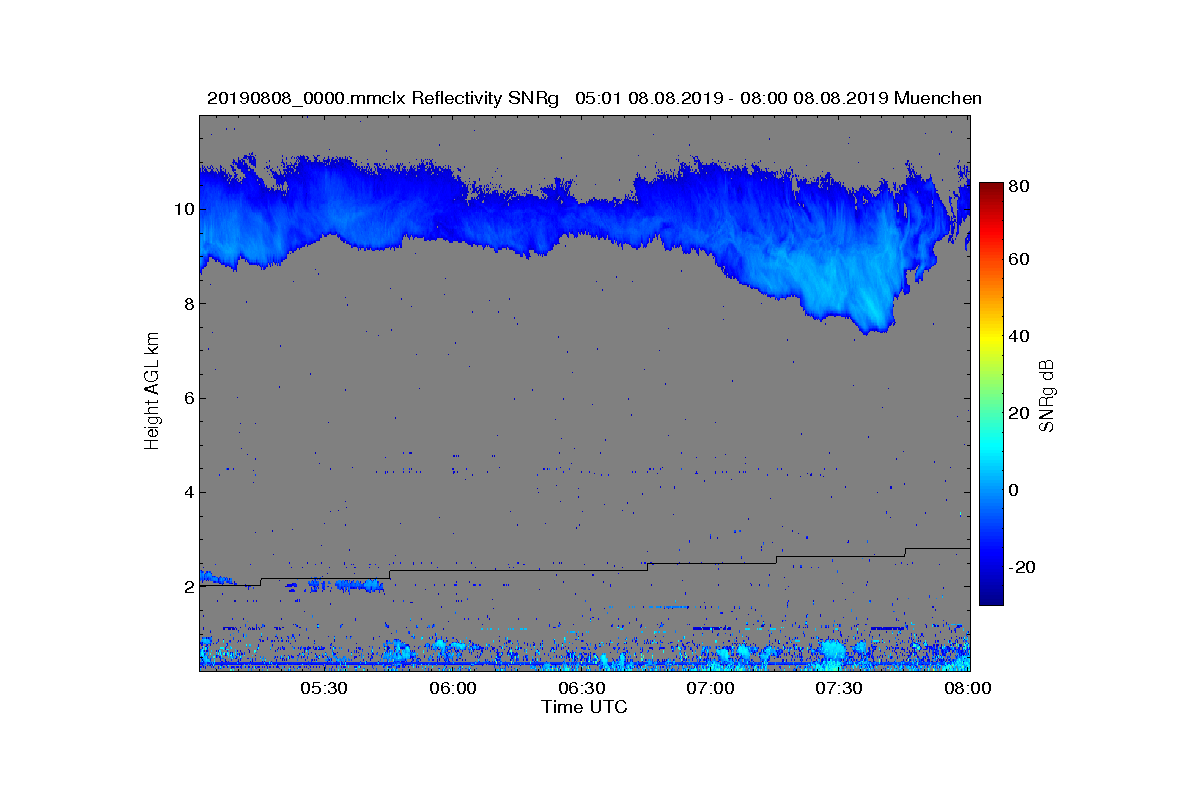
Task: Click the 2 km height tick label
Action: pos(186,587)
